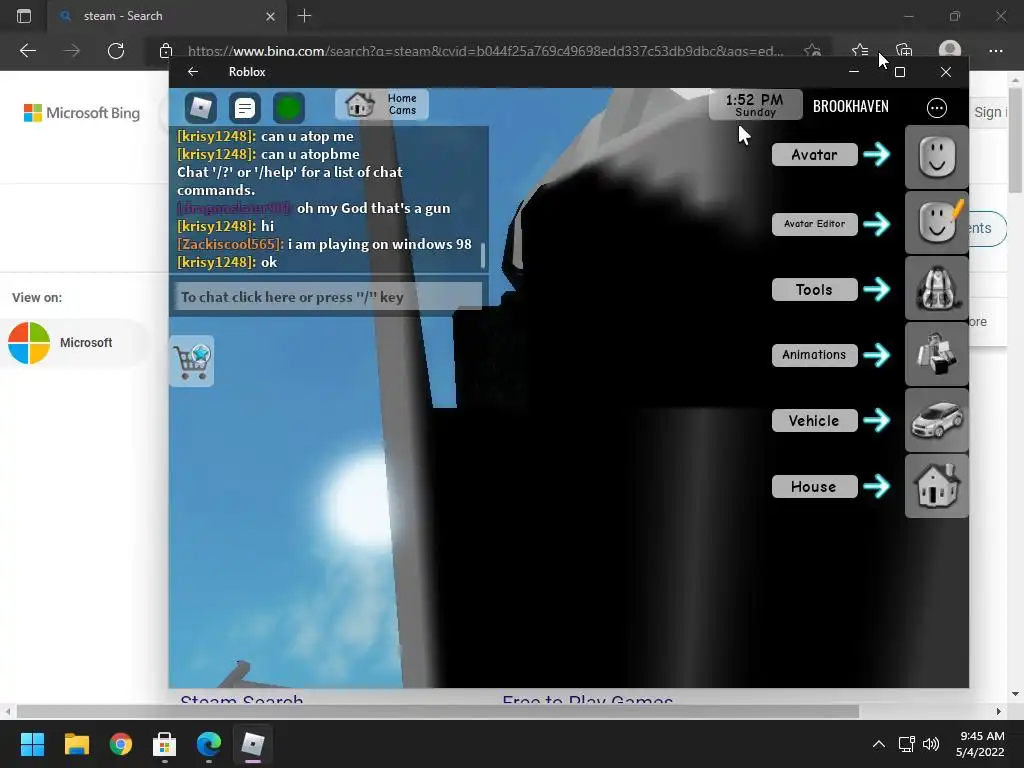
Task: Click the House label button
Action: click(x=814, y=487)
